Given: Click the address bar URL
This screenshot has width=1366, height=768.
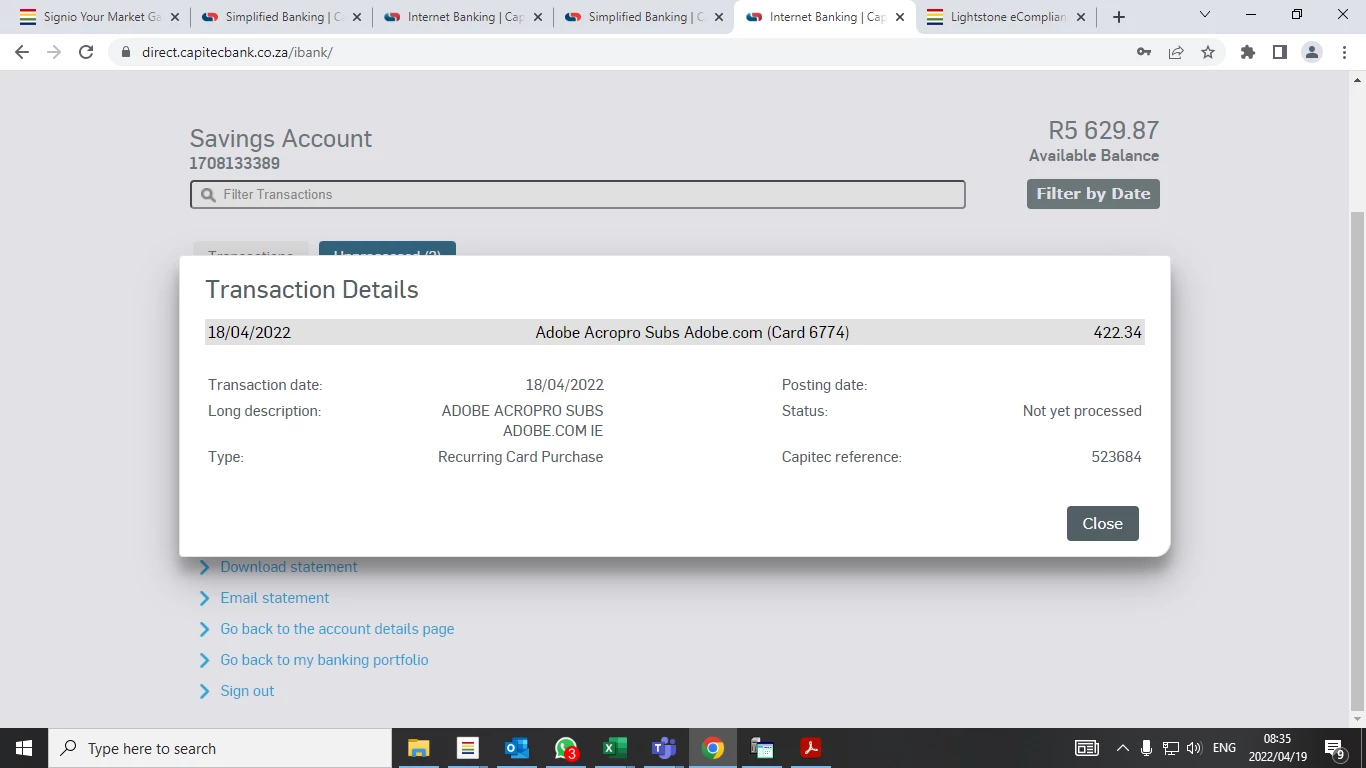Looking at the screenshot, I should (237, 52).
